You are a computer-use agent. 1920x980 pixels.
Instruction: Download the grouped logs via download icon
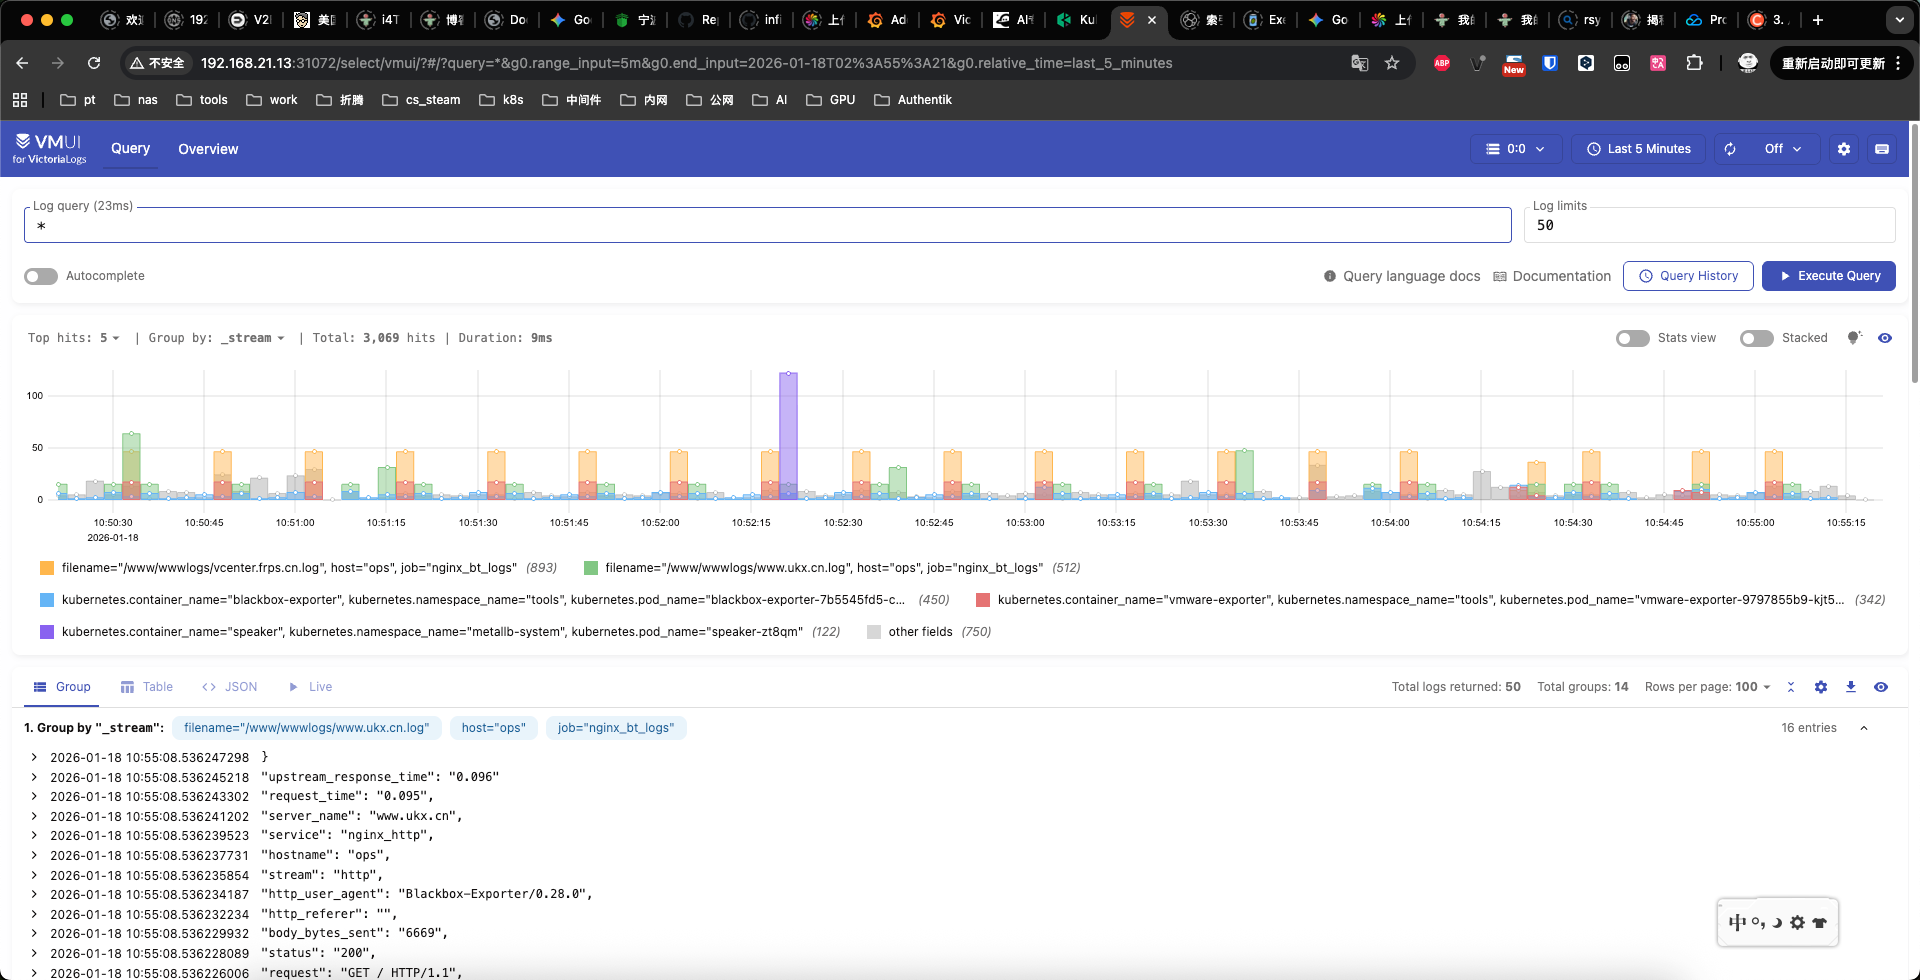[1851, 687]
